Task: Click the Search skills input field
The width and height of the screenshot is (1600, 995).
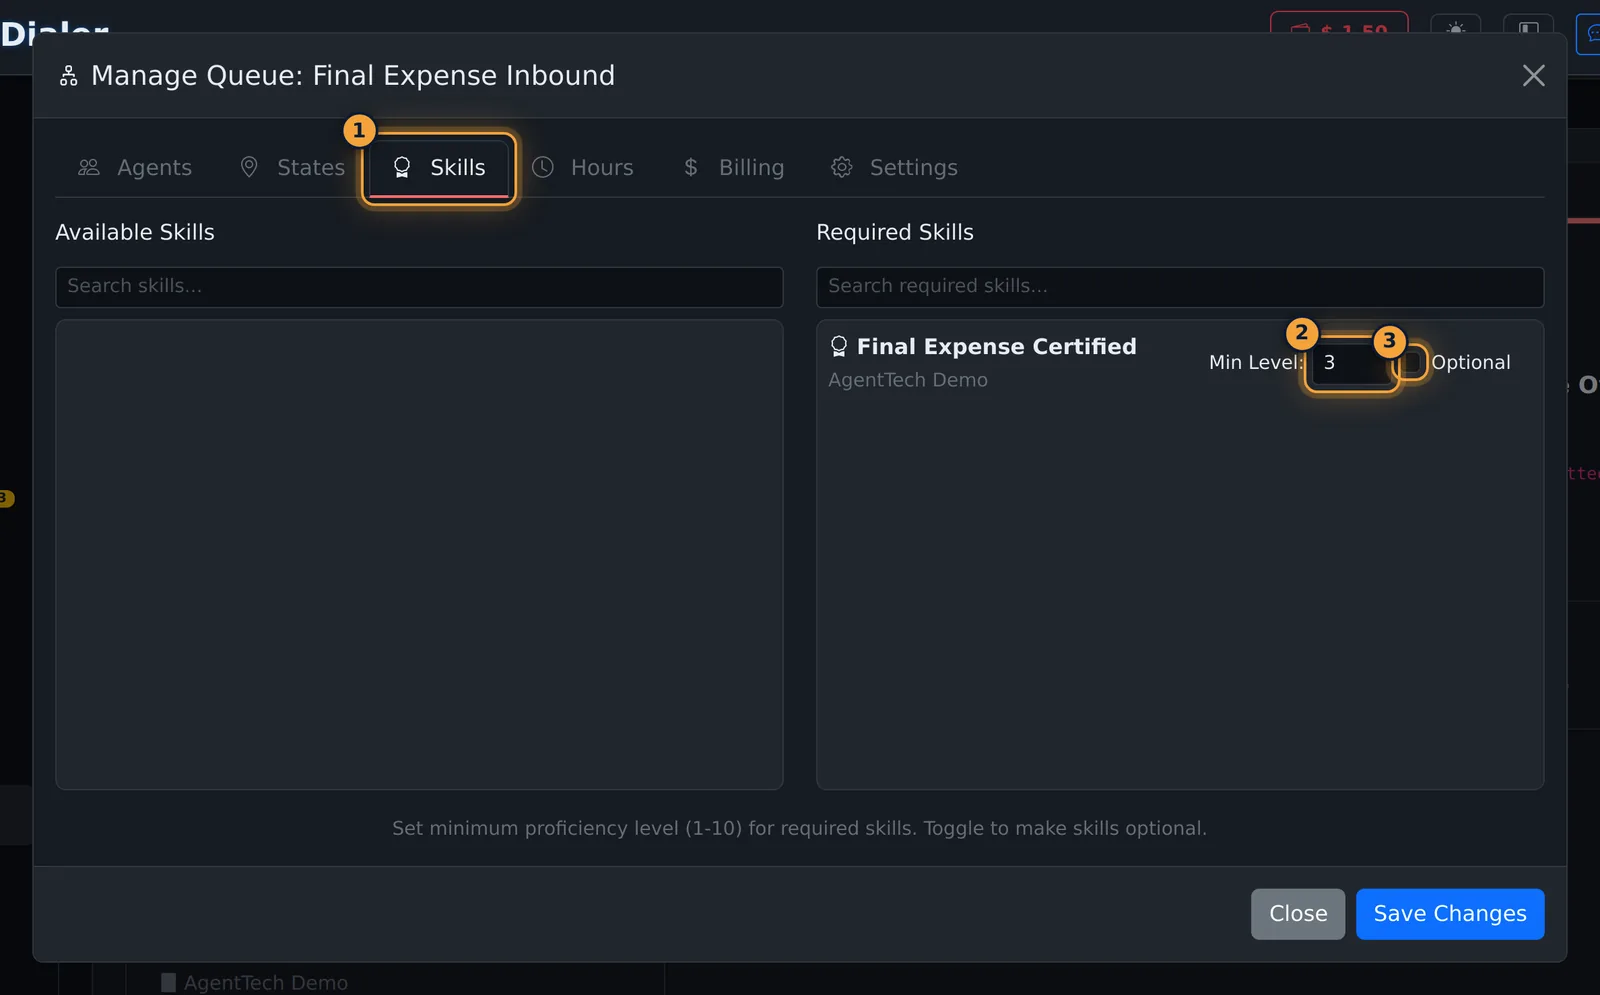Action: point(419,287)
